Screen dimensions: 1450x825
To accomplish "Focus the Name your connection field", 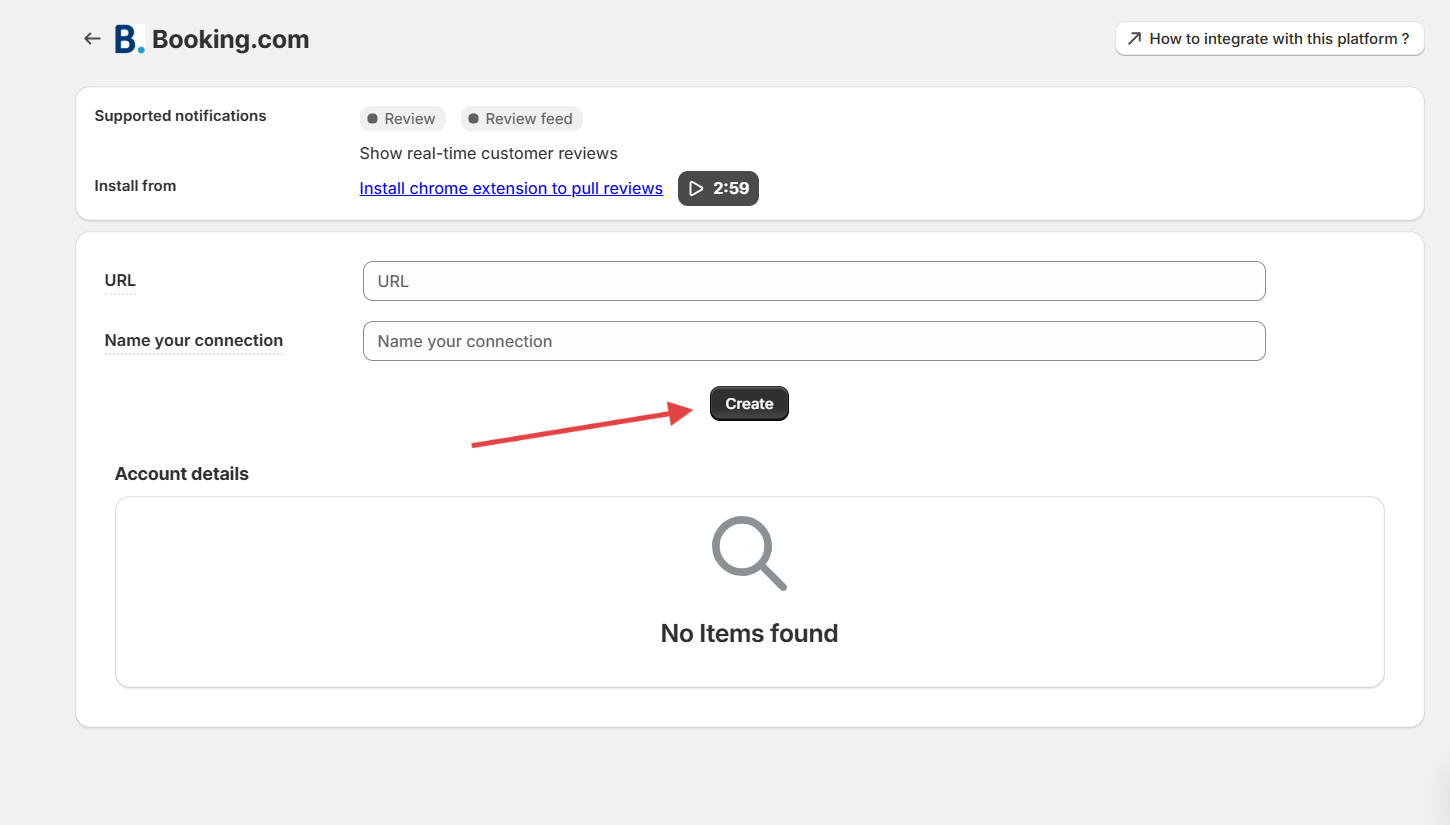I will 814,341.
